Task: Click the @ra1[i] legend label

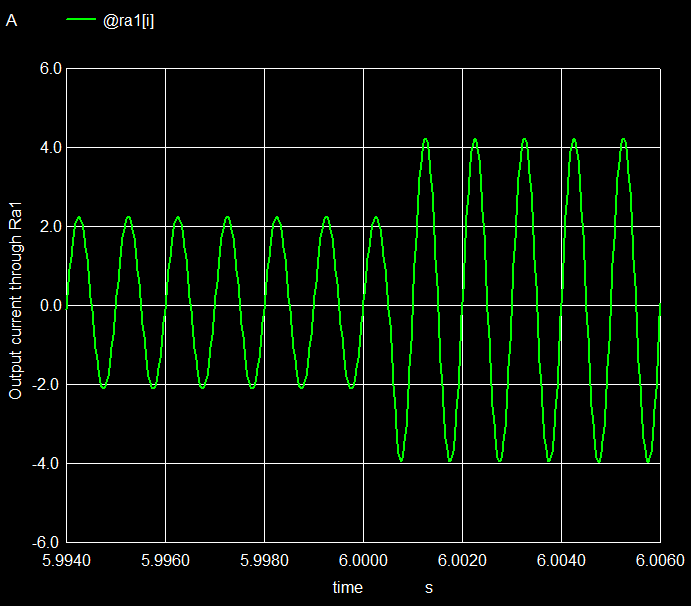Action: (x=128, y=21)
